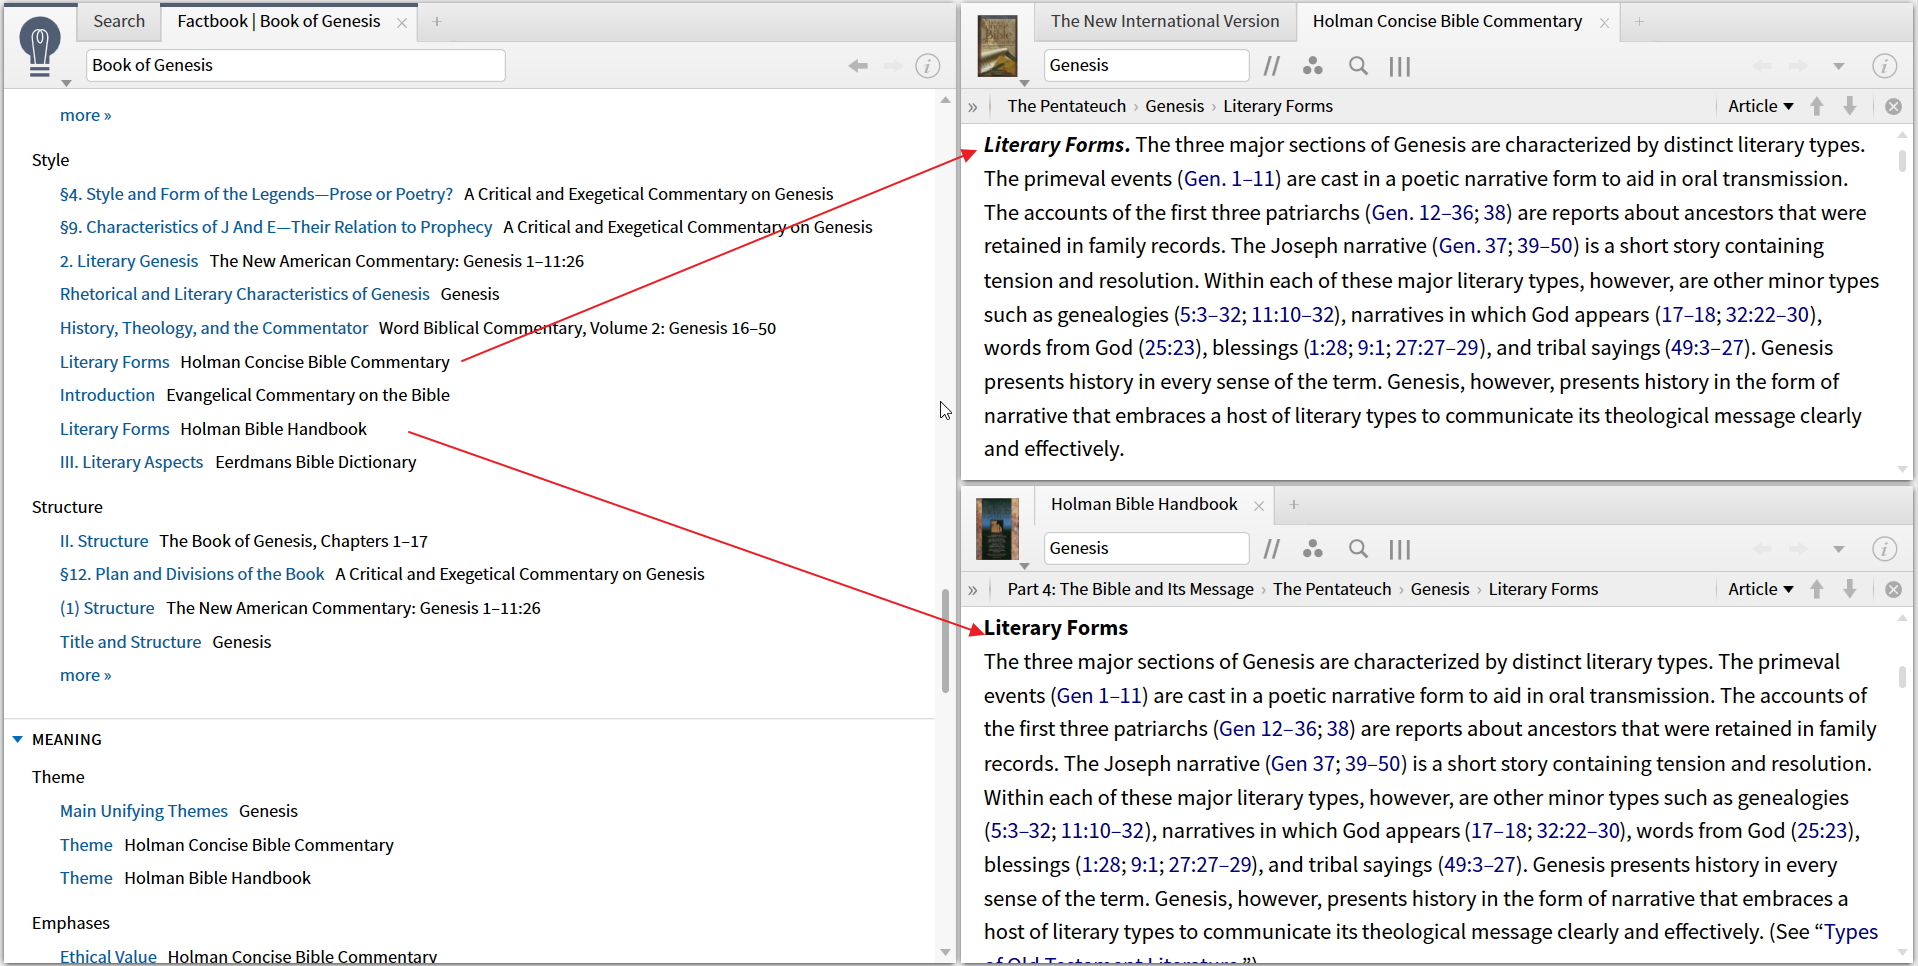This screenshot has height=966, width=1918.
Task: Go to next article in Concise Commentary
Action: 1850,106
